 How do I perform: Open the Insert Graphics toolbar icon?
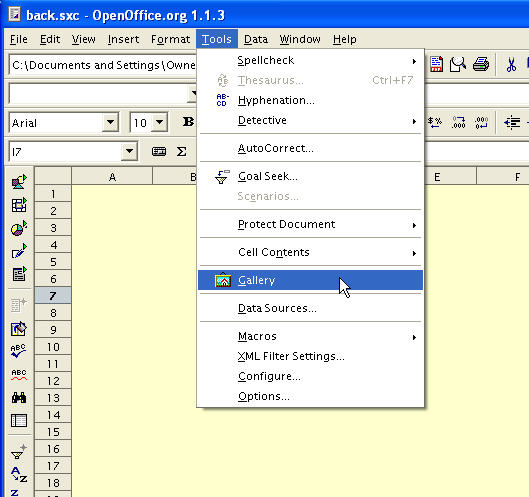[x=19, y=181]
